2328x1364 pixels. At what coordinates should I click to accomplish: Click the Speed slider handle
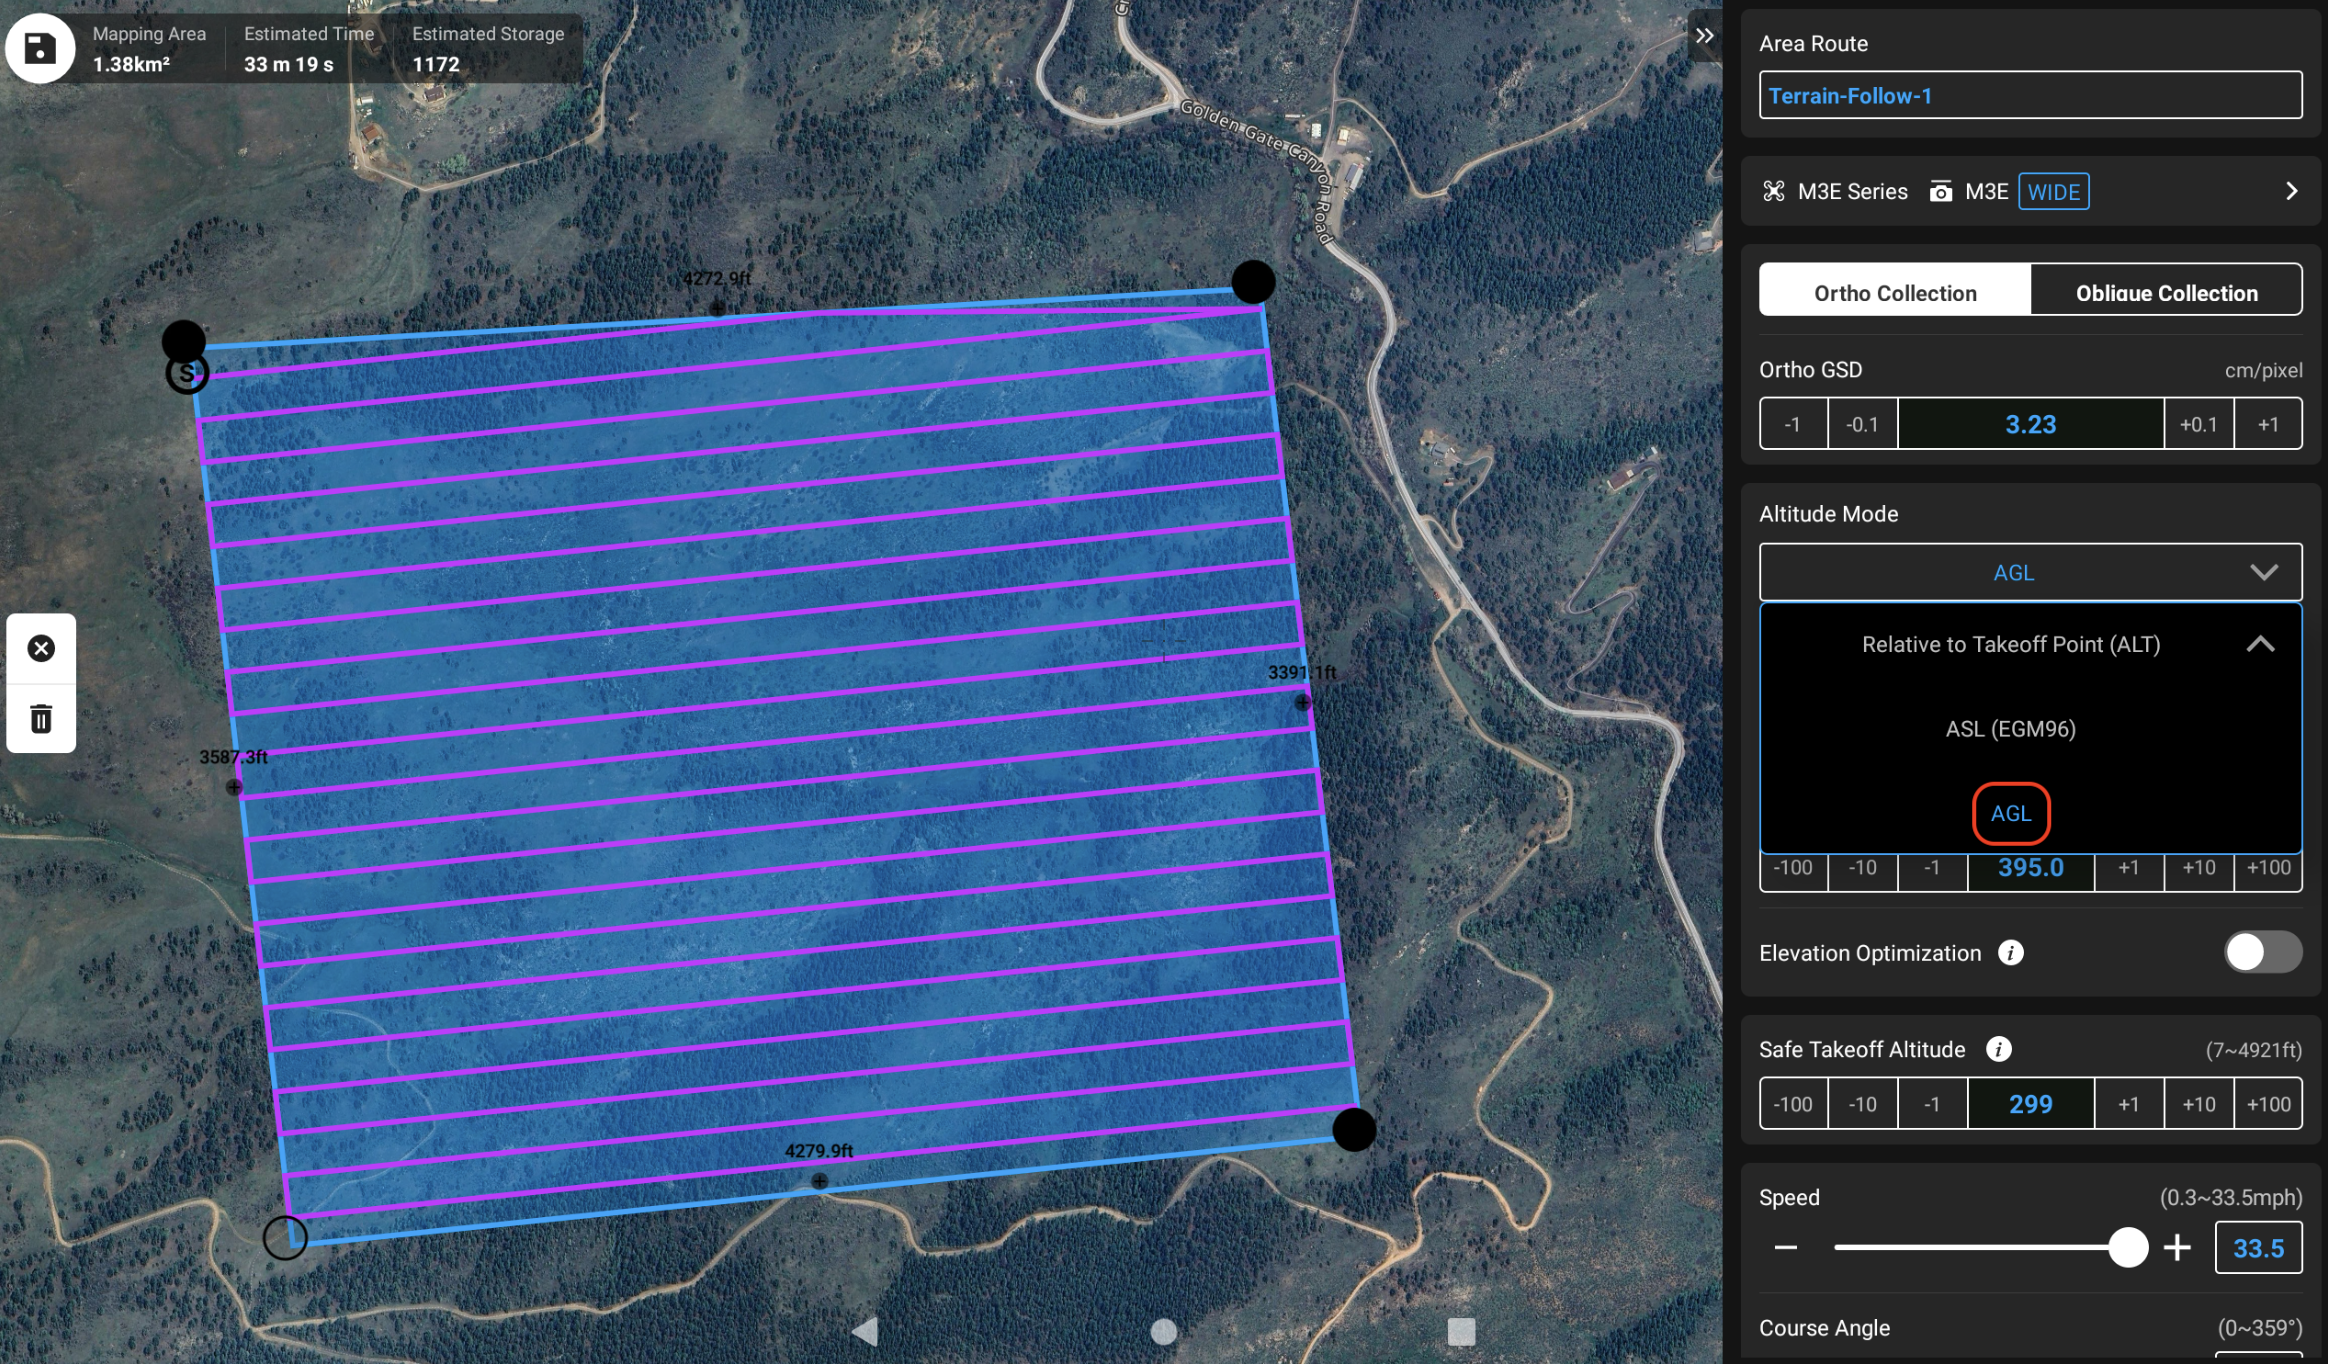2127,1247
